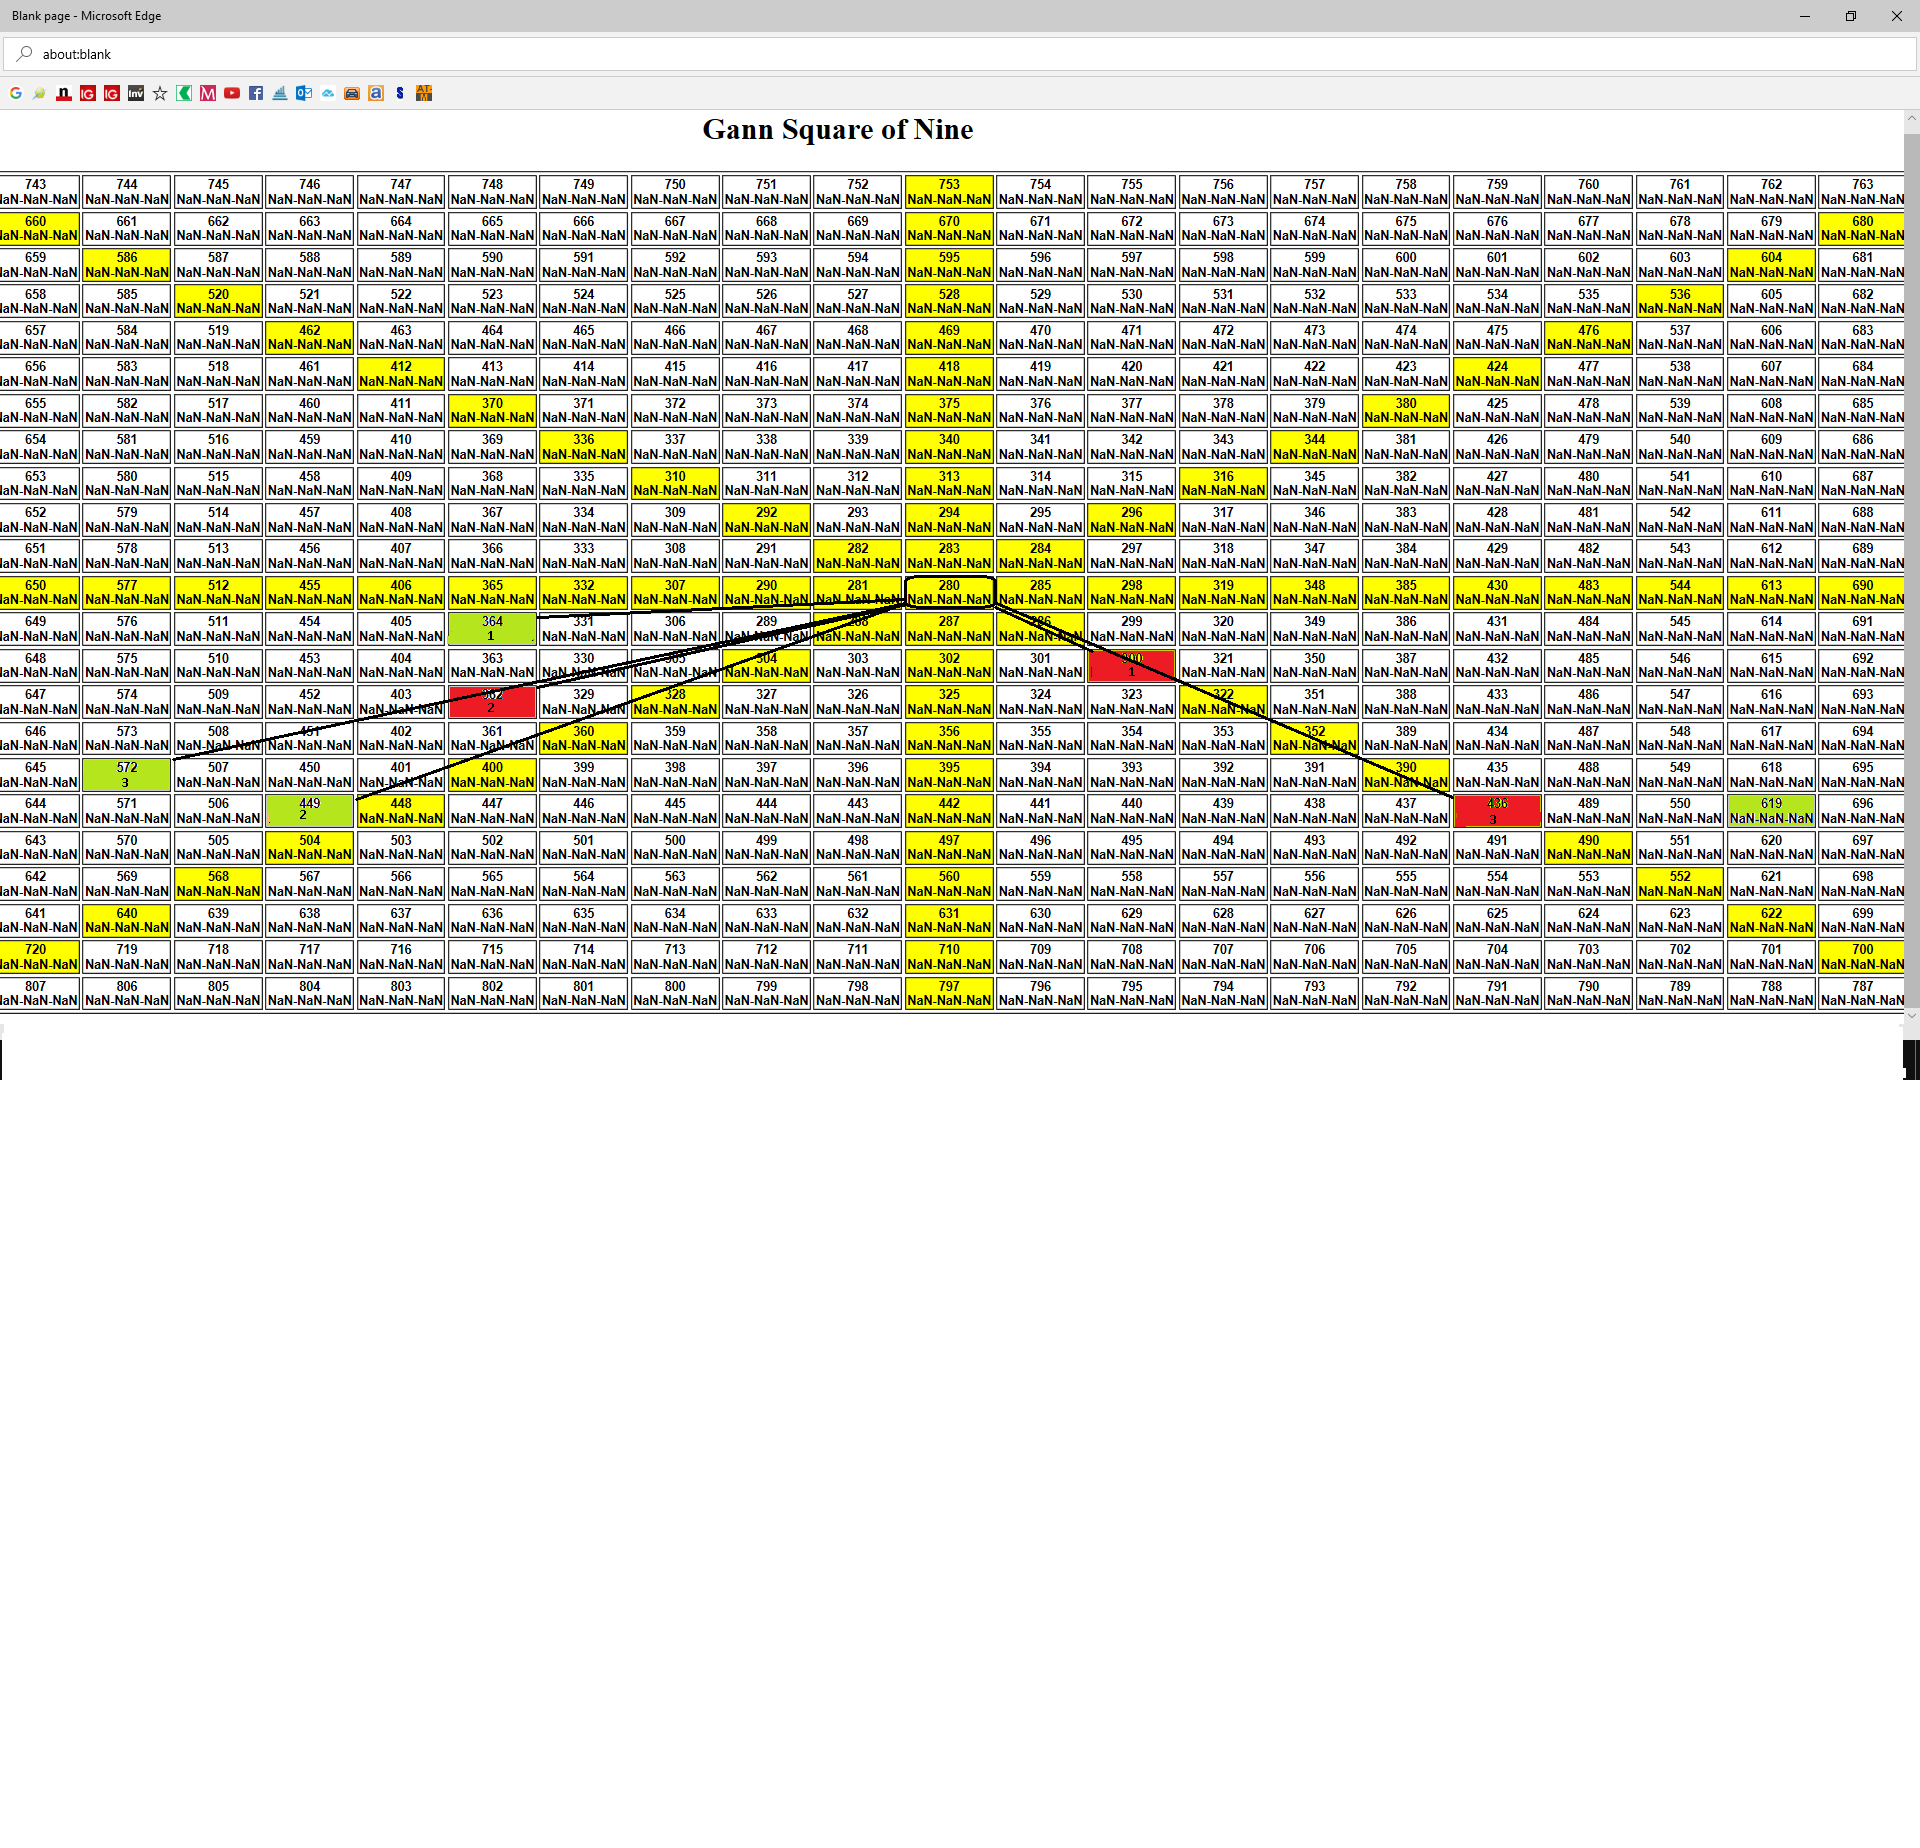Open the Amazon bookmark icon
The image size is (1920, 1848).
pos(376,93)
